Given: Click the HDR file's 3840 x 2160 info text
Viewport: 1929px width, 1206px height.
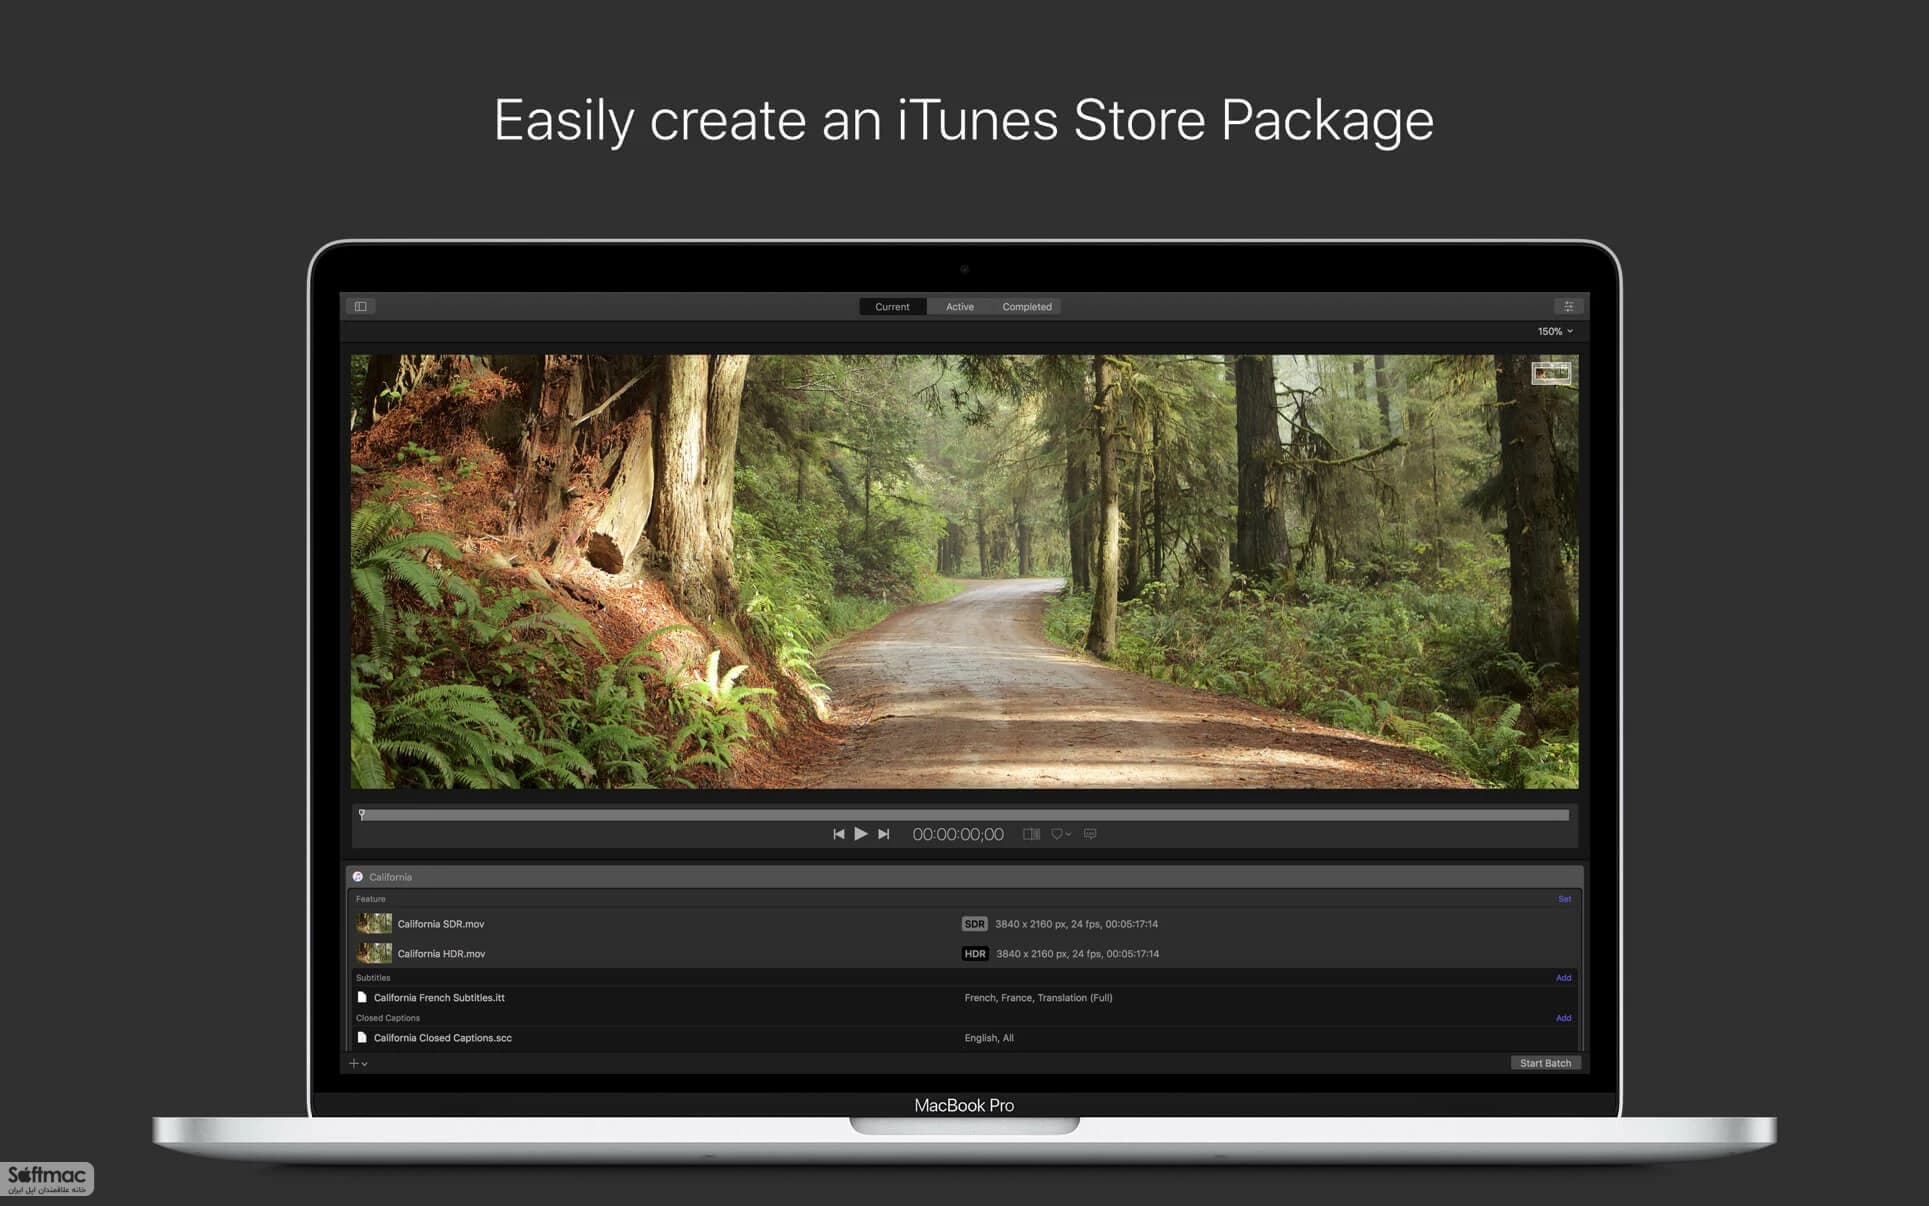Looking at the screenshot, I should pyautogui.click(x=1077, y=954).
